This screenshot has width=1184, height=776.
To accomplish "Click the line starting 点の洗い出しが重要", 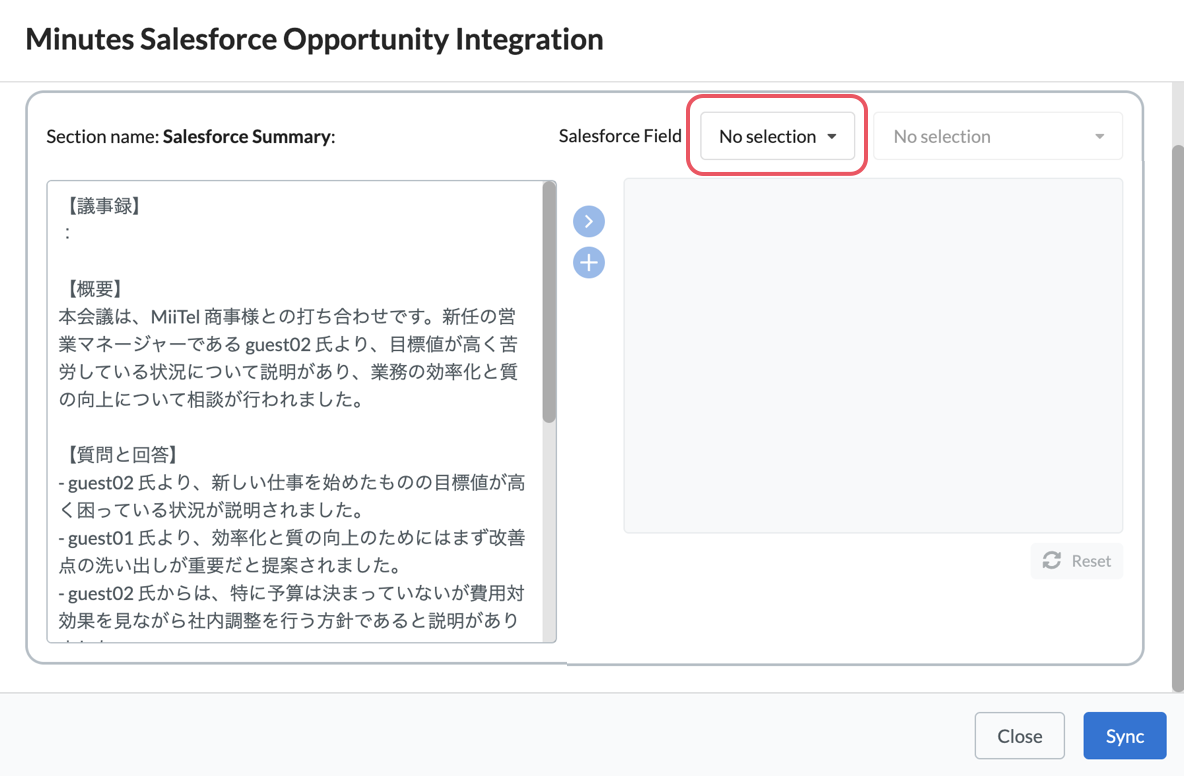I will [230, 565].
